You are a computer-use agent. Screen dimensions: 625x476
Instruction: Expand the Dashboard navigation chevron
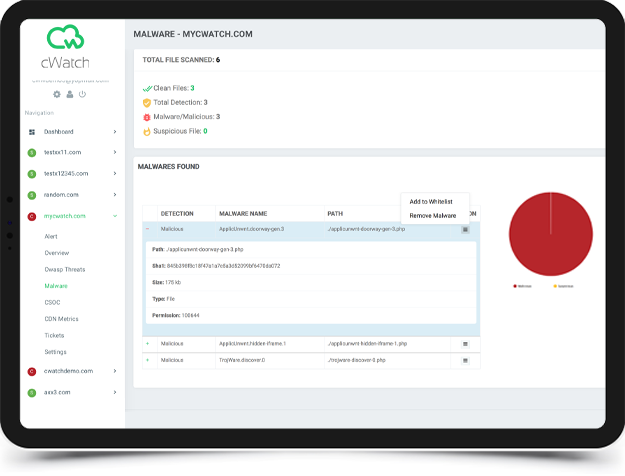point(115,132)
